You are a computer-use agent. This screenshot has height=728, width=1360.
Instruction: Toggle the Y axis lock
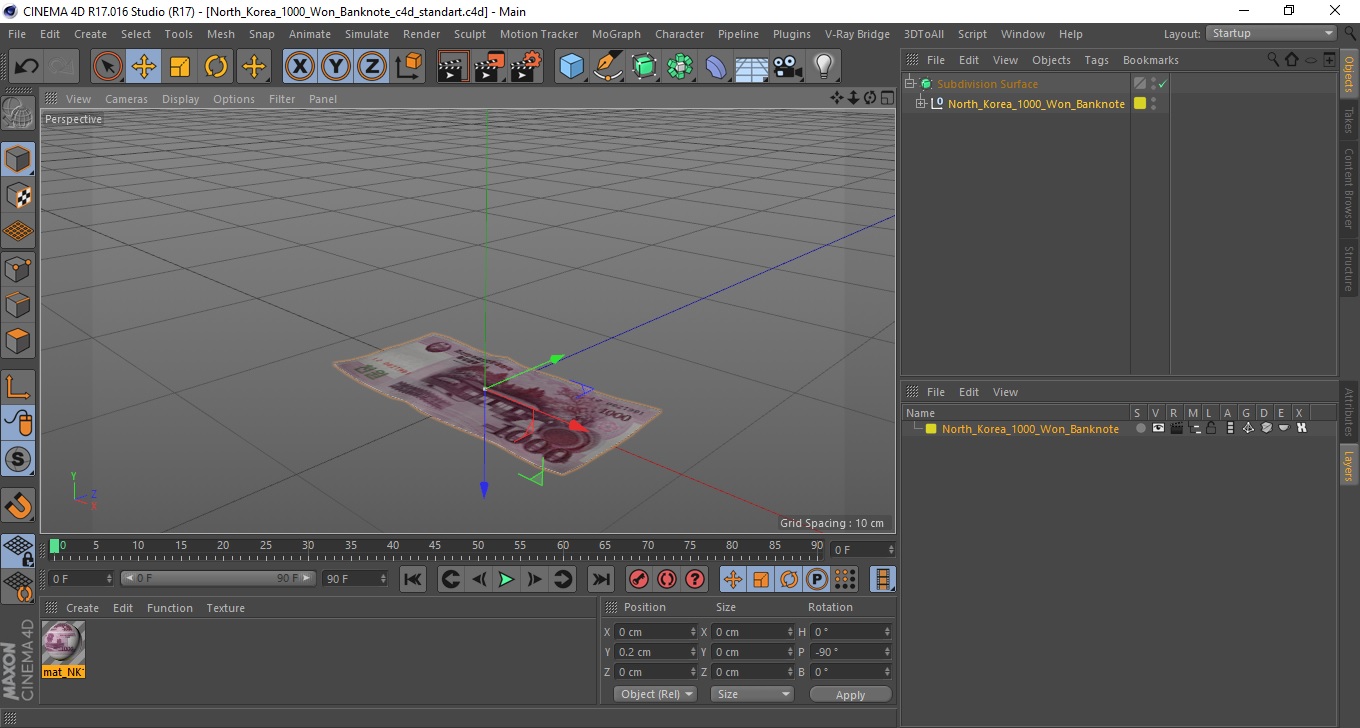click(336, 67)
